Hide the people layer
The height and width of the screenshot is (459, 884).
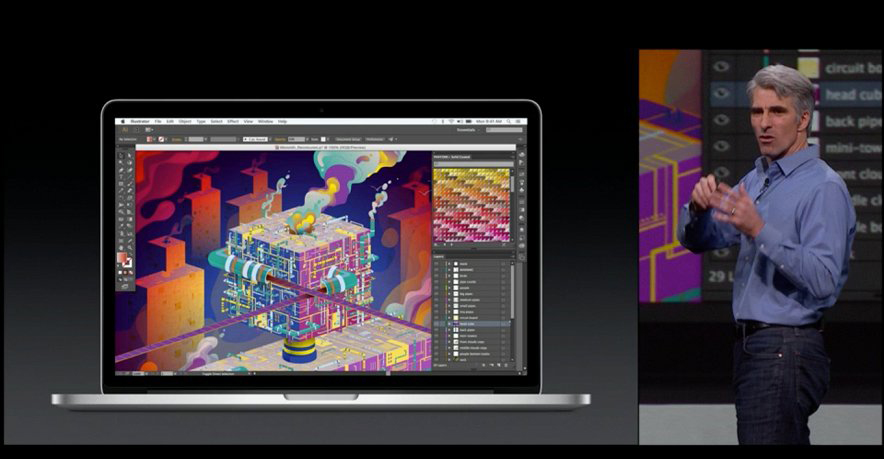pyautogui.click(x=436, y=288)
